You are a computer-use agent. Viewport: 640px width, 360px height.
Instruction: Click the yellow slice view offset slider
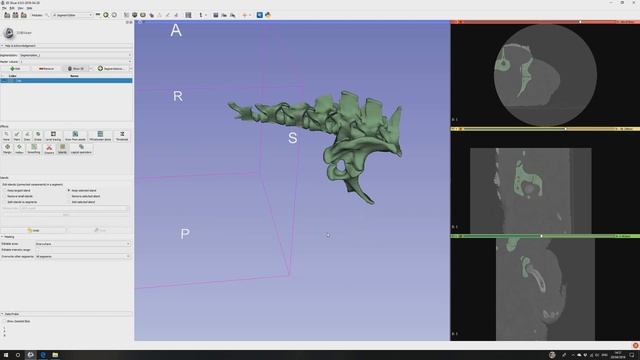pyautogui.click(x=539, y=129)
